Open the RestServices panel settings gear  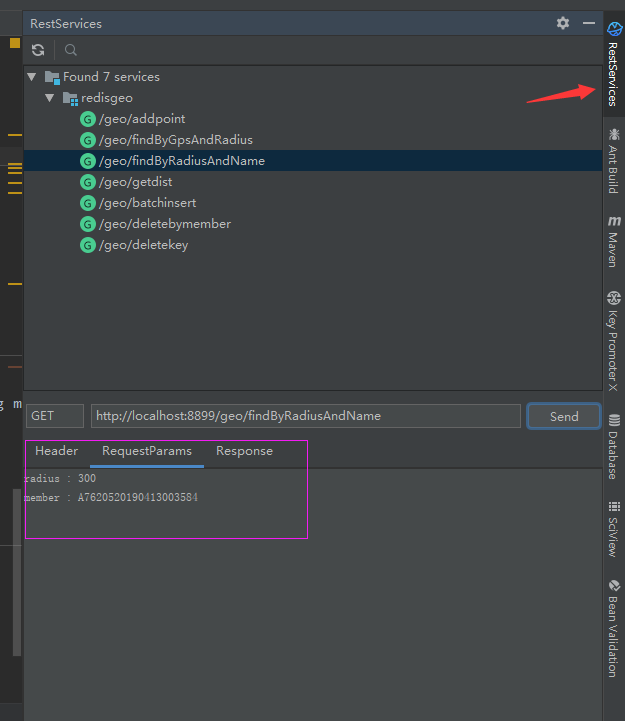pos(563,23)
